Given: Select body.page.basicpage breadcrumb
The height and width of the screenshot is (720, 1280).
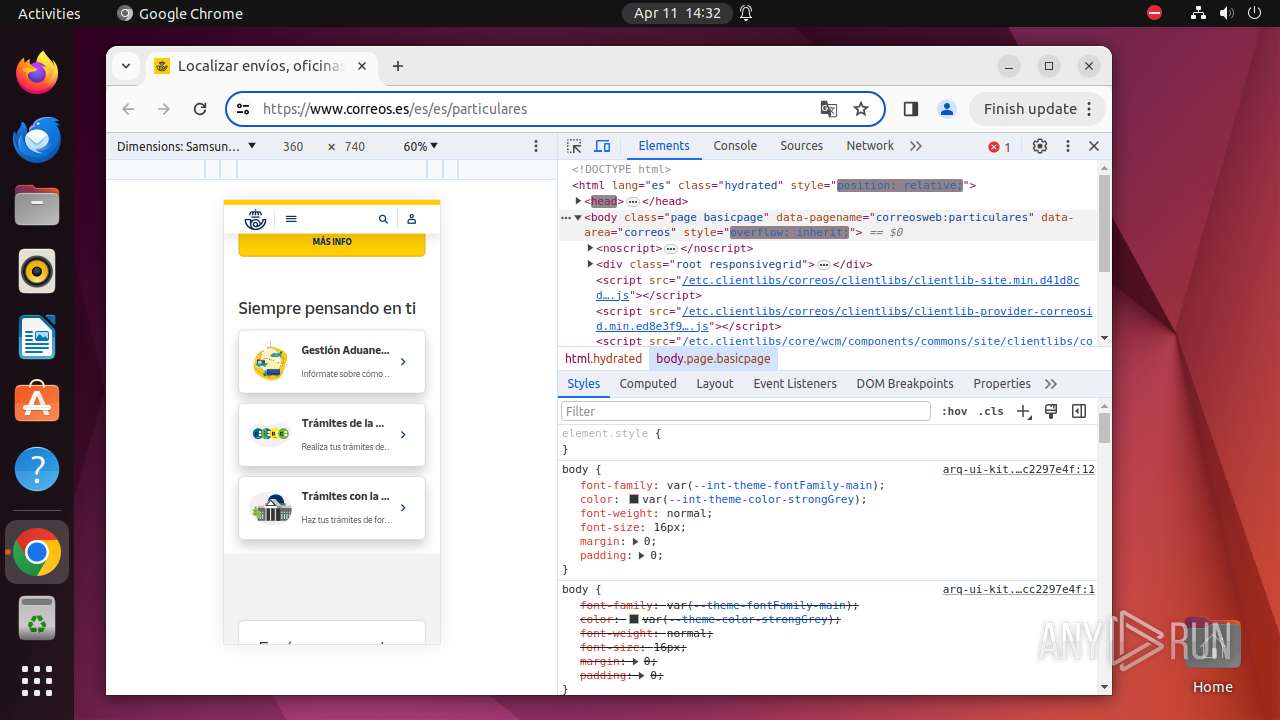Looking at the screenshot, I should (713, 359).
